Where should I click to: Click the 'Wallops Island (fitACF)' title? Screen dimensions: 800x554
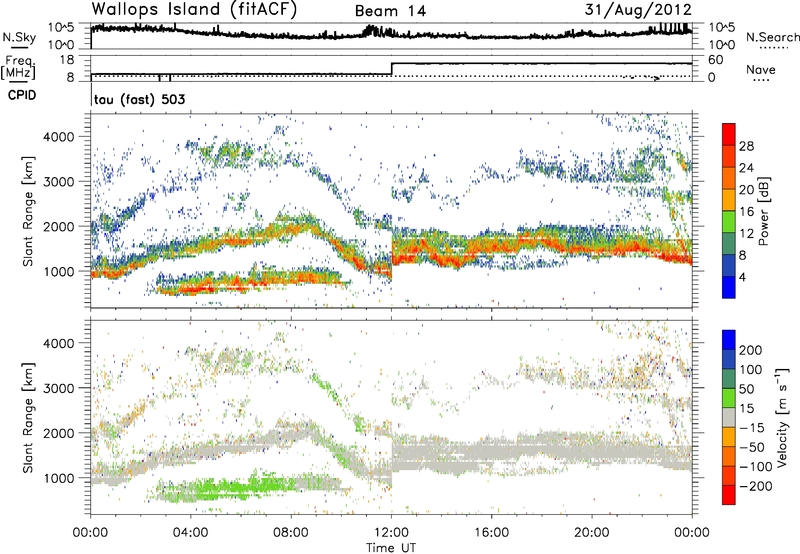(x=194, y=10)
